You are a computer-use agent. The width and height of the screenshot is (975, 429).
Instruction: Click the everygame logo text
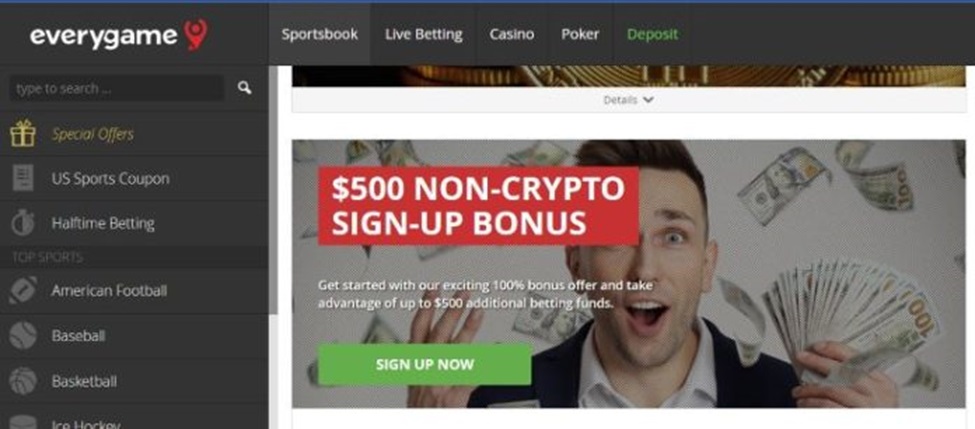click(x=104, y=36)
